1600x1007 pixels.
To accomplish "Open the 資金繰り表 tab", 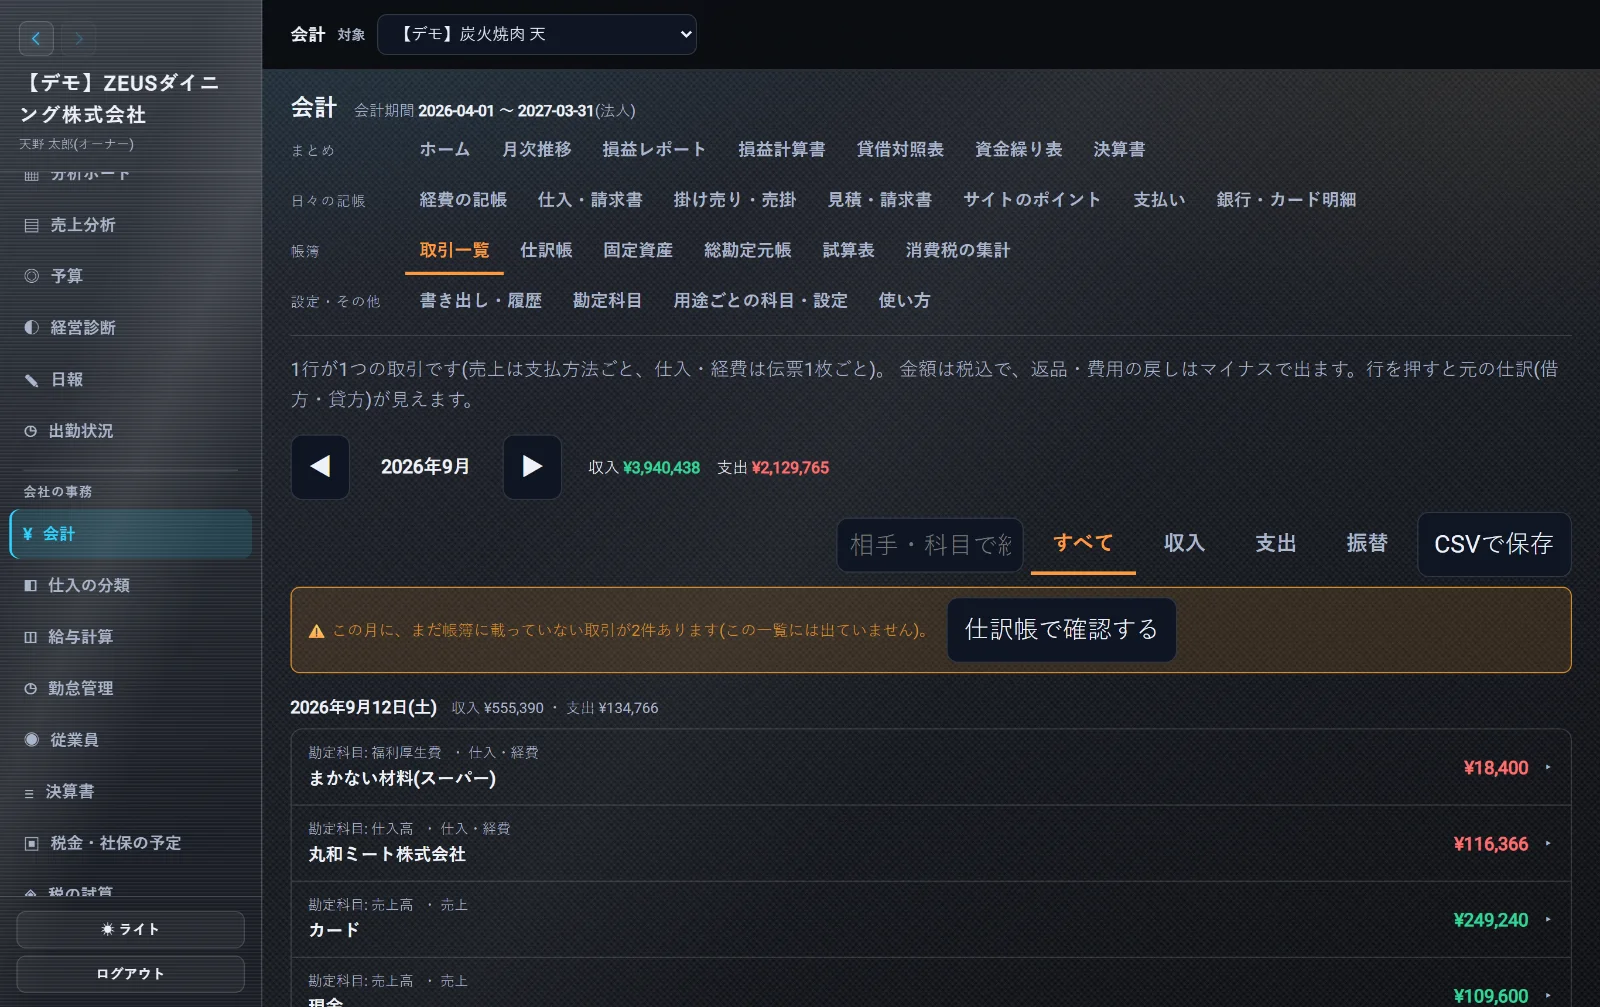I will pyautogui.click(x=1019, y=149).
